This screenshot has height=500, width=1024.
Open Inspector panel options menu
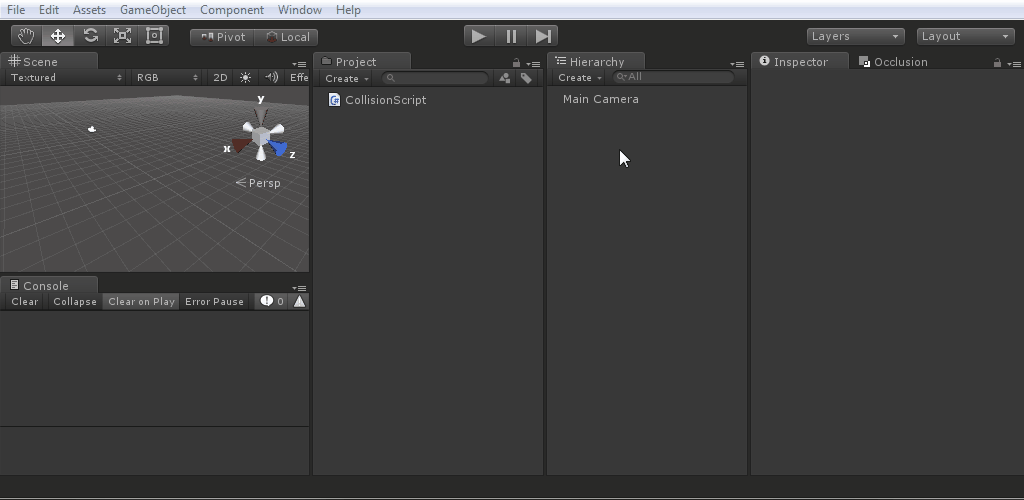click(x=1014, y=64)
